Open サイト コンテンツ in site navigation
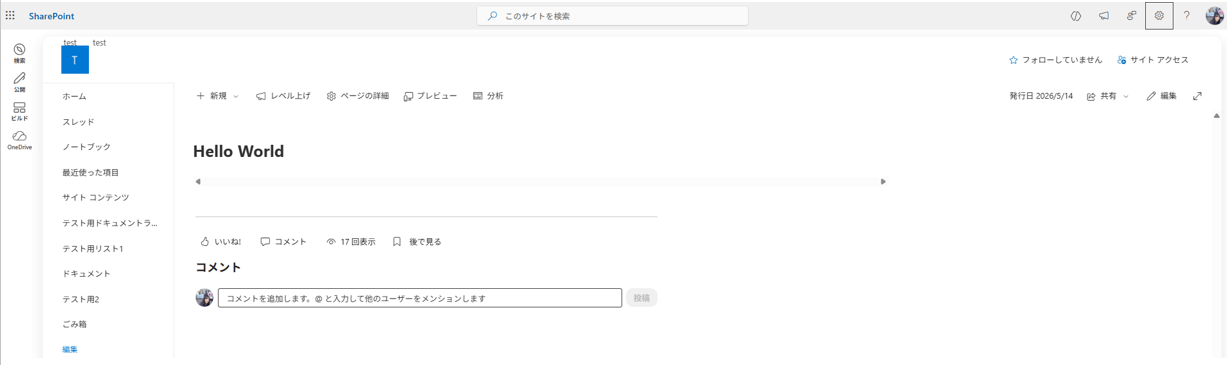Screen dimensions: 1227x365 point(95,198)
